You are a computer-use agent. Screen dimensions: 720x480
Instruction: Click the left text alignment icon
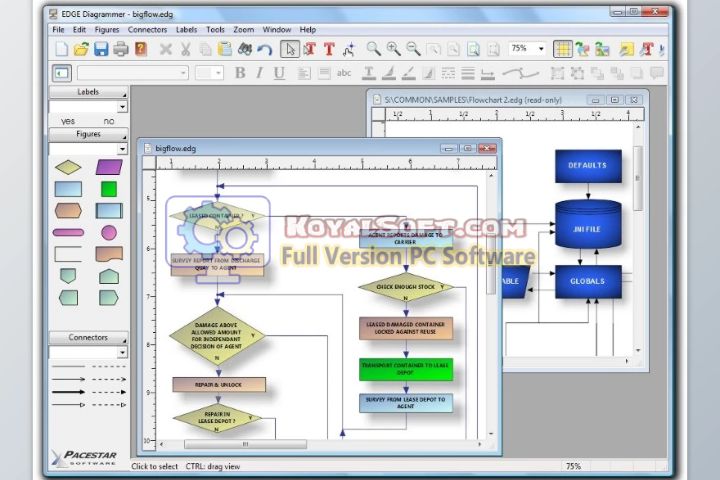pos(304,73)
